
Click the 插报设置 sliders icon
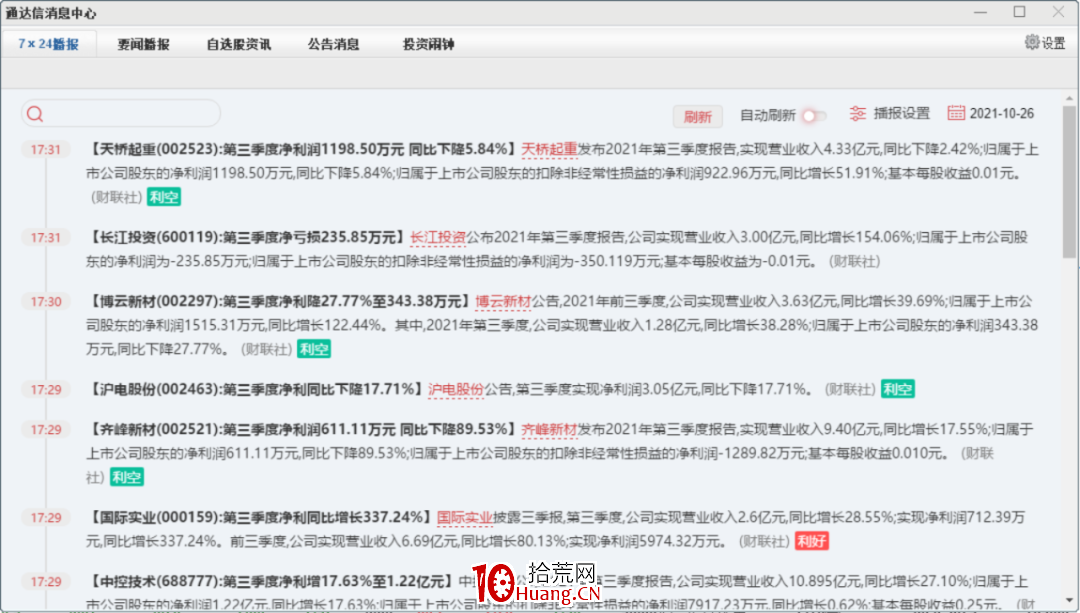(857, 114)
